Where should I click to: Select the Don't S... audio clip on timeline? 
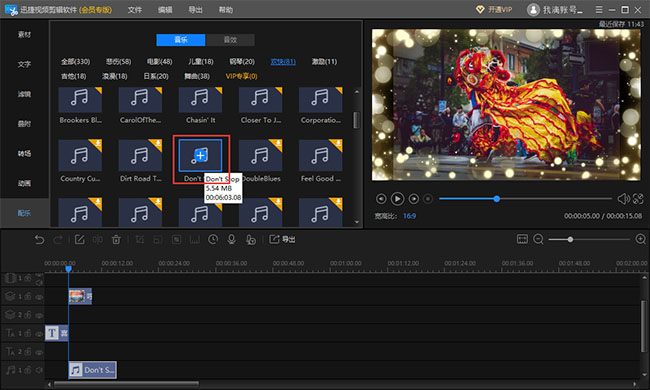(92, 370)
